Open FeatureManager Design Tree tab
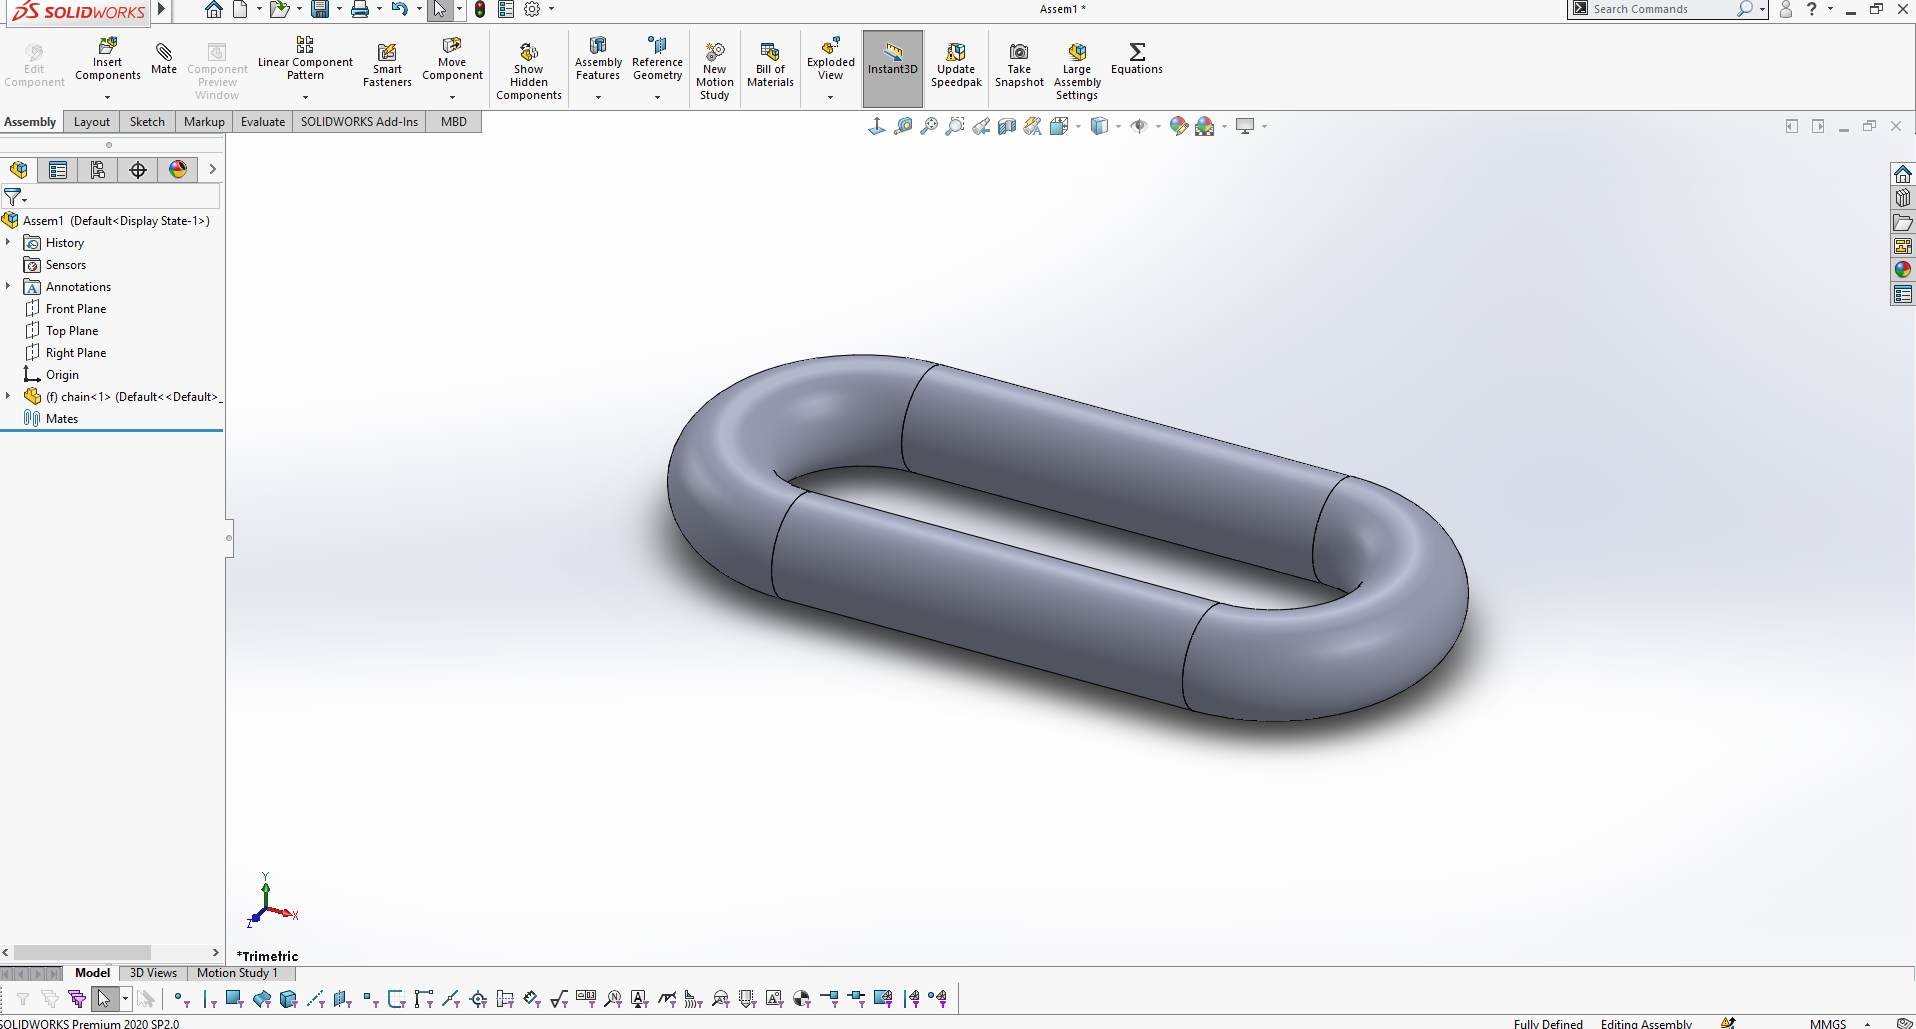This screenshot has width=1916, height=1029. (x=19, y=170)
